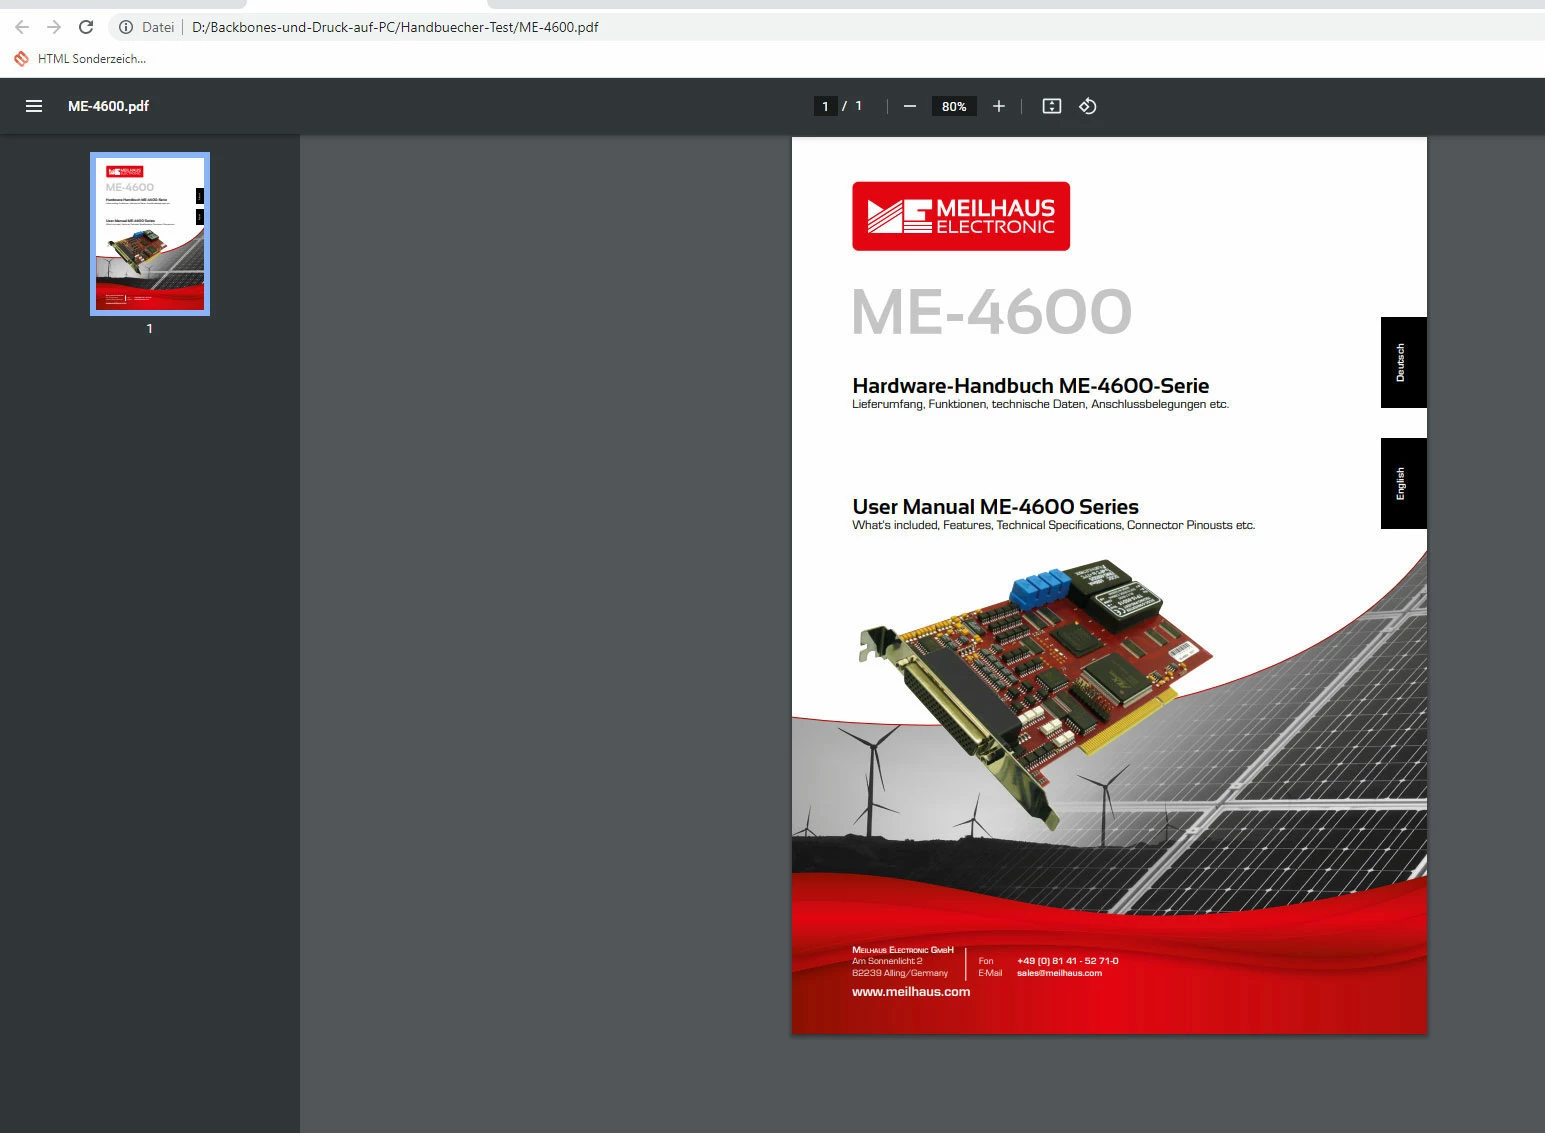
Task: Open the HTML Sonderzeich... bookmark
Action: point(80,59)
